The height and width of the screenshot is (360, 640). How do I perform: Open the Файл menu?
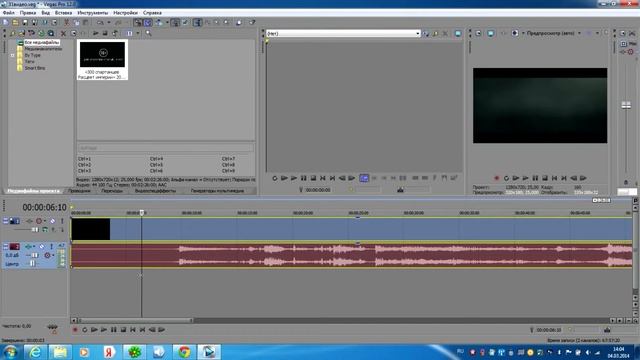click(8, 13)
